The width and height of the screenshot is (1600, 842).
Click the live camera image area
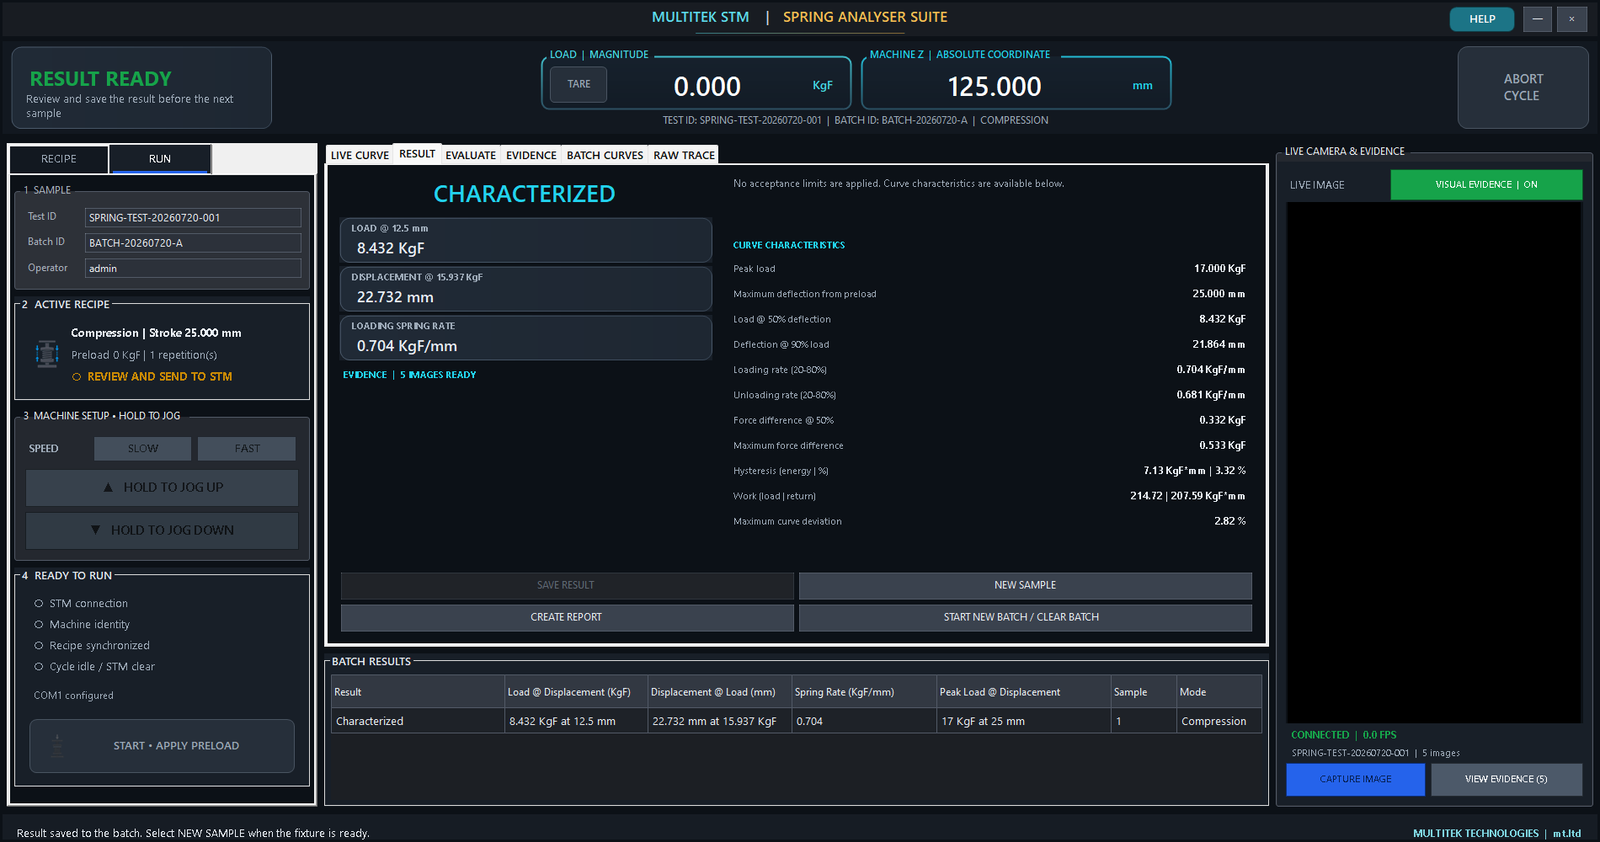[x=1434, y=461]
